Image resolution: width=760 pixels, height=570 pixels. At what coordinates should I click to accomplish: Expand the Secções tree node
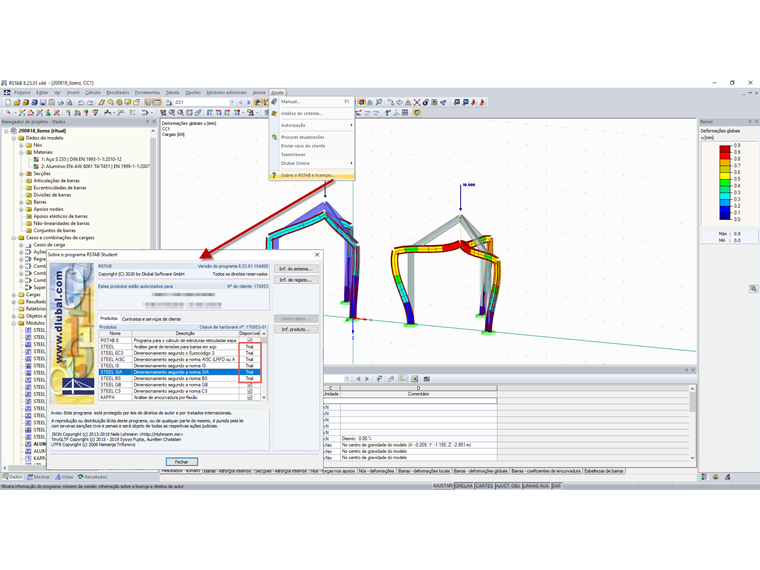(21, 174)
